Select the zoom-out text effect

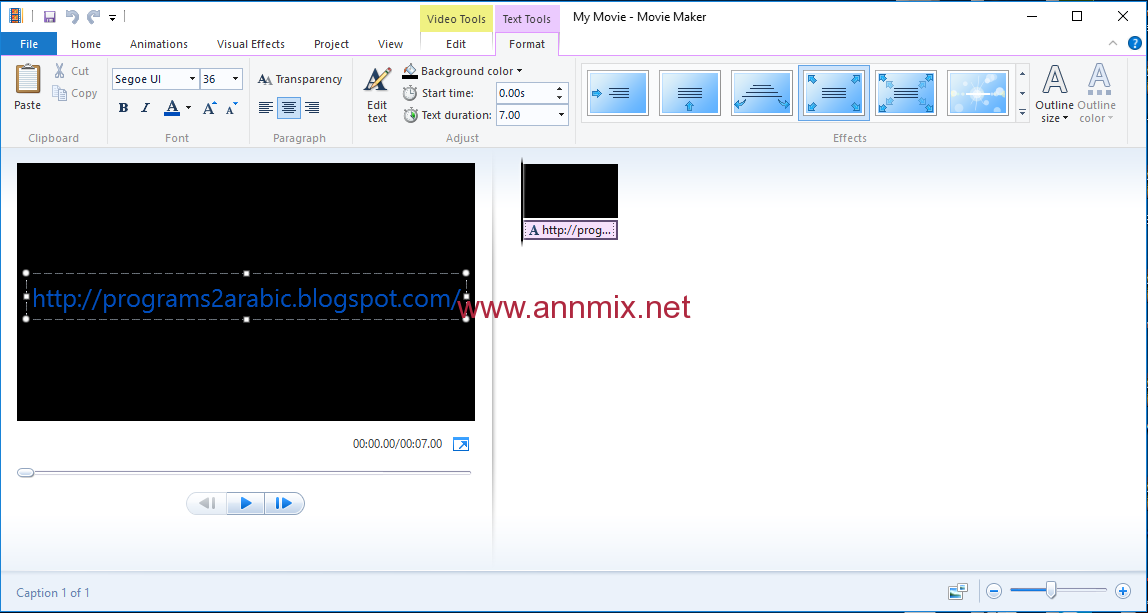point(906,93)
